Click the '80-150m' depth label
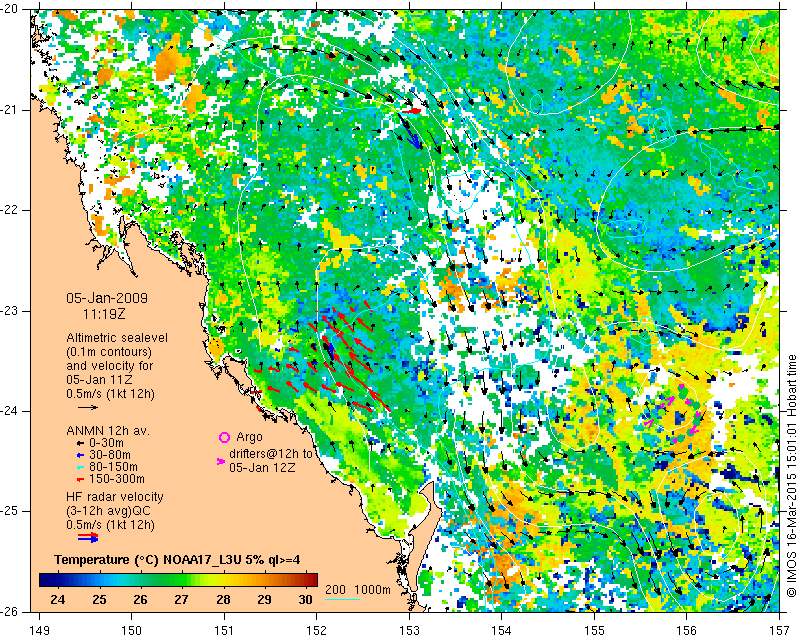The width and height of the screenshot is (800, 640). point(113,467)
